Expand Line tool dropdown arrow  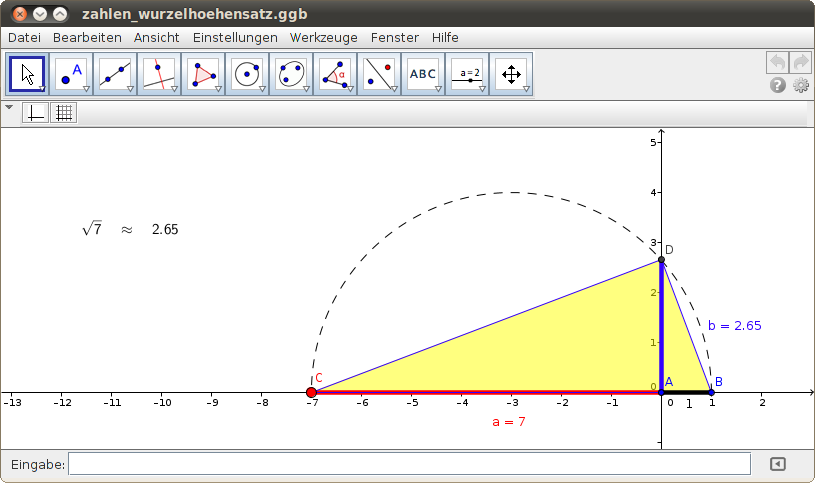point(130,89)
